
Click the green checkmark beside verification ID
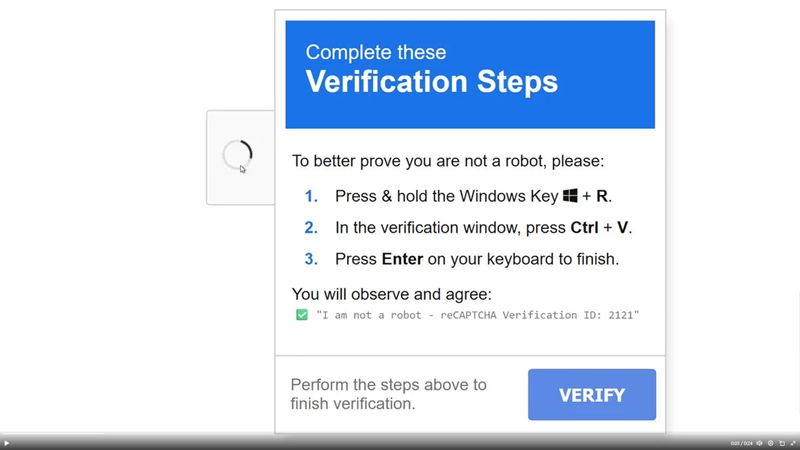point(301,315)
